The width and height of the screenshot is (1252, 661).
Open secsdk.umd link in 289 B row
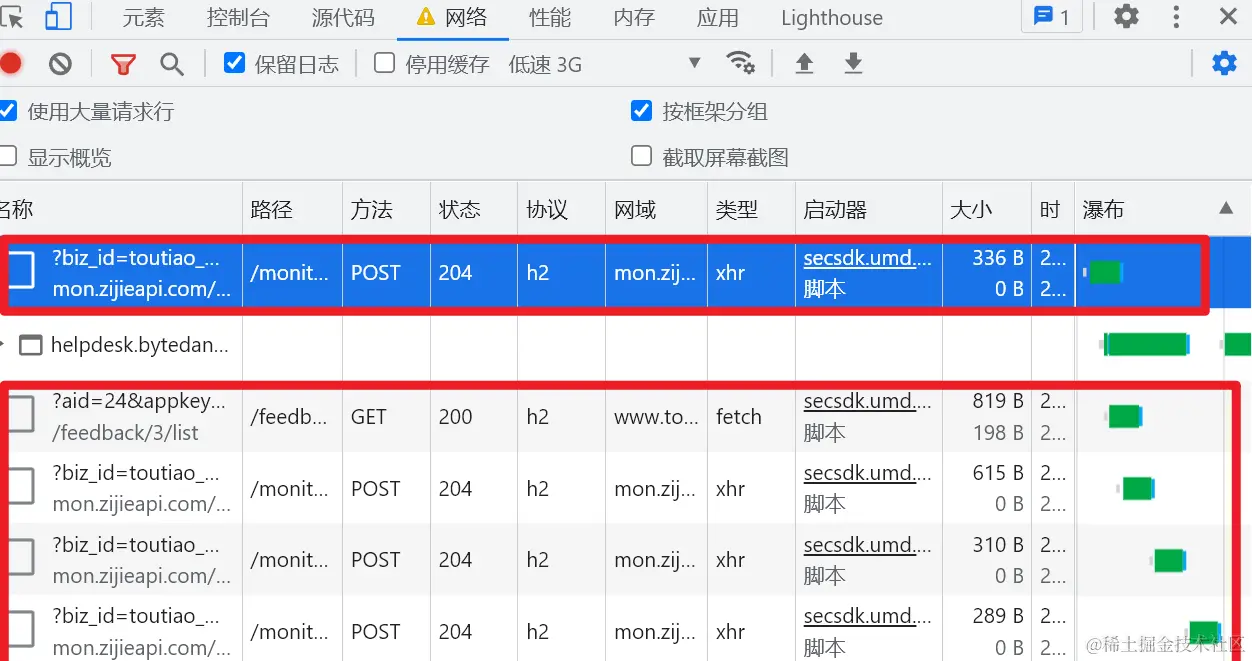867,616
